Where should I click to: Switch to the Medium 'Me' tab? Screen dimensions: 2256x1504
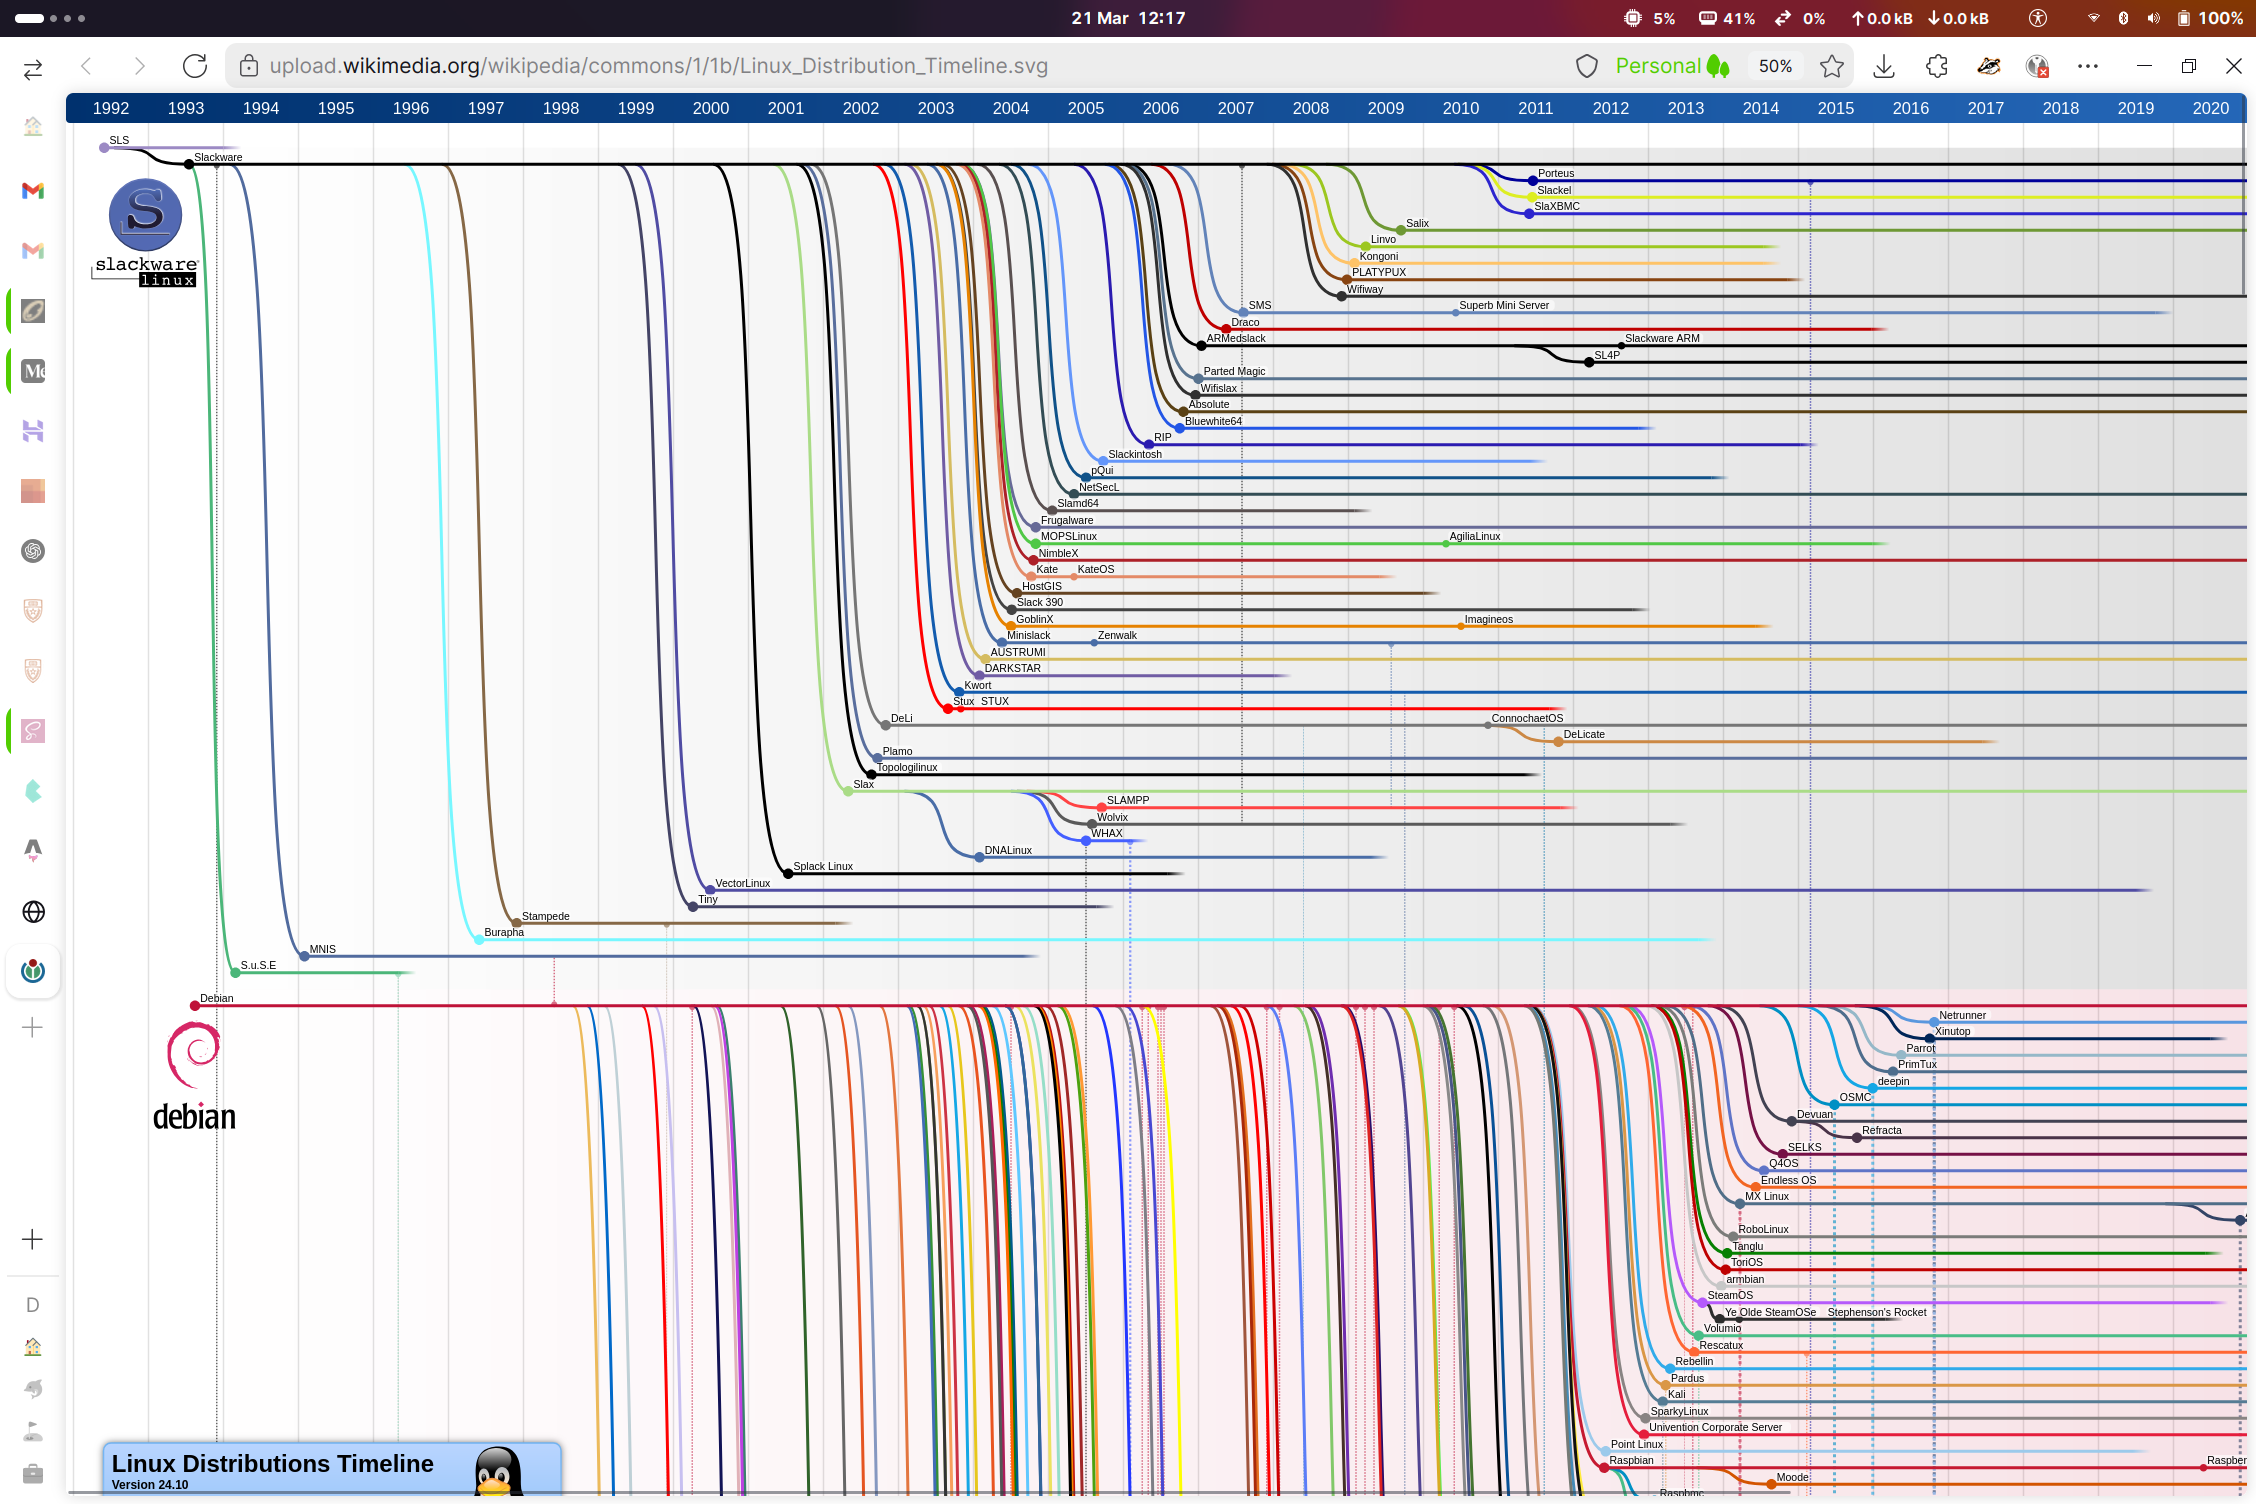click(33, 371)
